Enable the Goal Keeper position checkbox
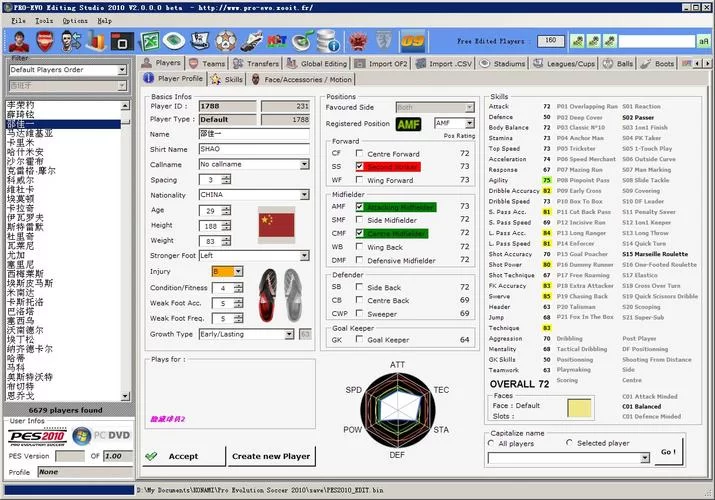 [360, 340]
